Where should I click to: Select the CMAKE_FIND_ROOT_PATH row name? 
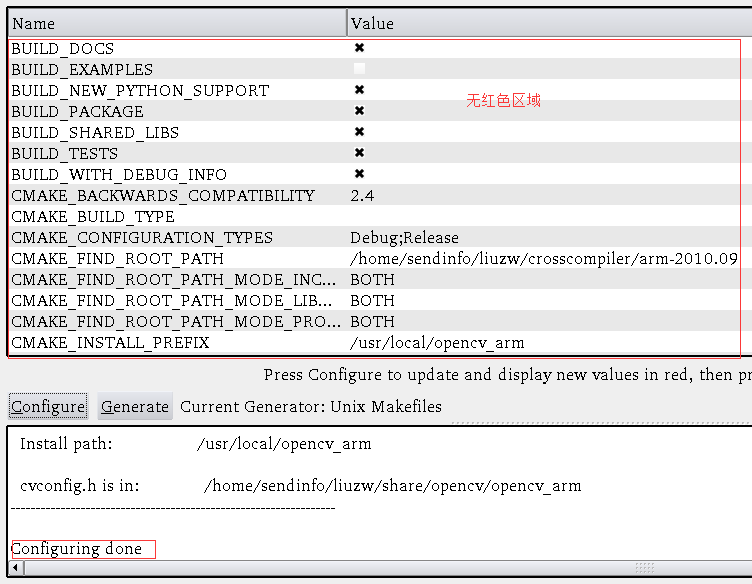118,259
